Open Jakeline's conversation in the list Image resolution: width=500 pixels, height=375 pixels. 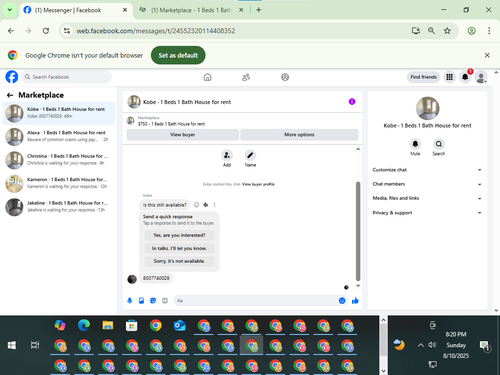[x=59, y=207]
